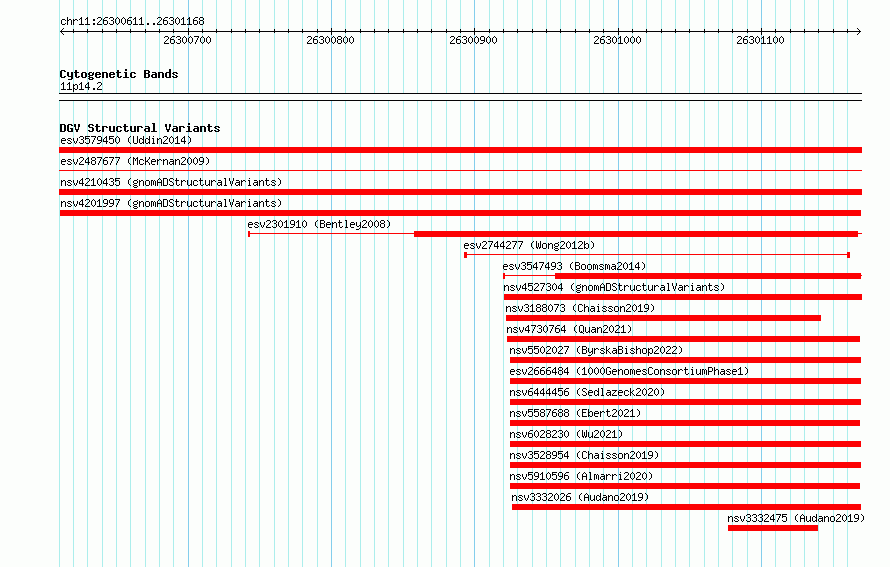Image resolution: width=890 pixels, height=567 pixels.
Task: Open nsv6028230 (Wu2021) variant
Action: pos(566,434)
